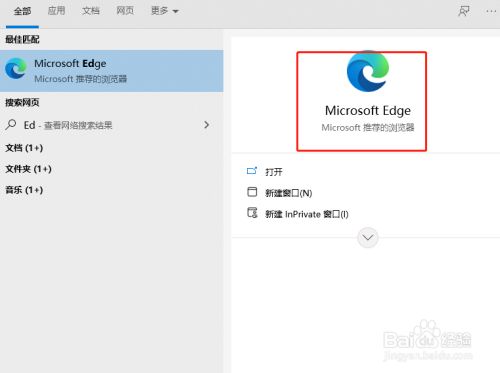Expand more actions with the chevron button
The image size is (500, 373).
(368, 238)
